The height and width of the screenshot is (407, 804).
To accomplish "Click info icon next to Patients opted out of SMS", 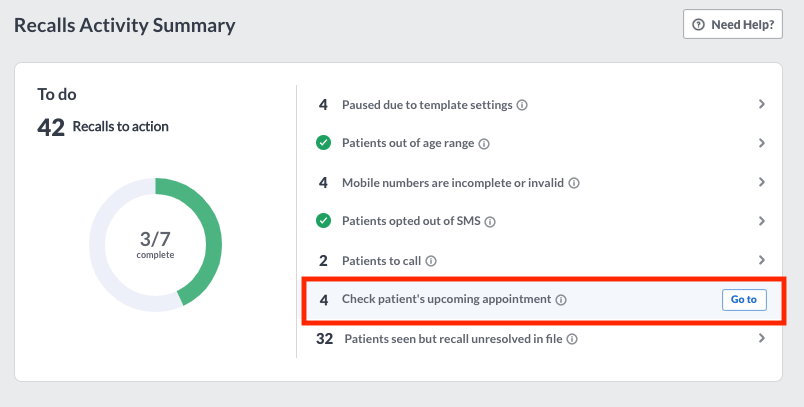I will (490, 222).
